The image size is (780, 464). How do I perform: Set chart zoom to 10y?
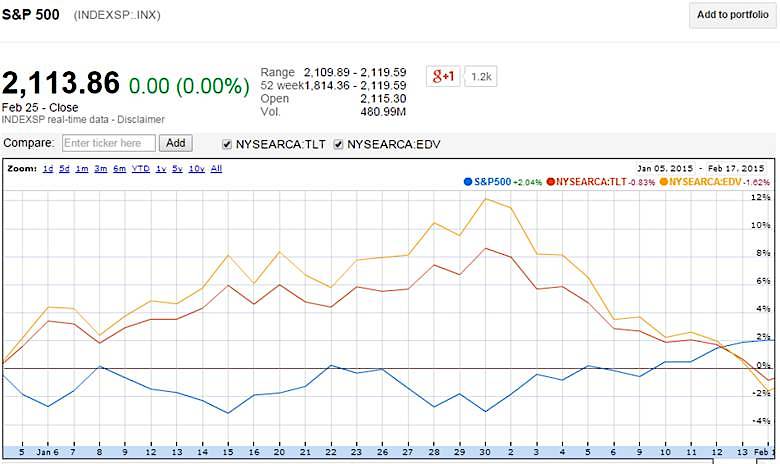point(196,169)
